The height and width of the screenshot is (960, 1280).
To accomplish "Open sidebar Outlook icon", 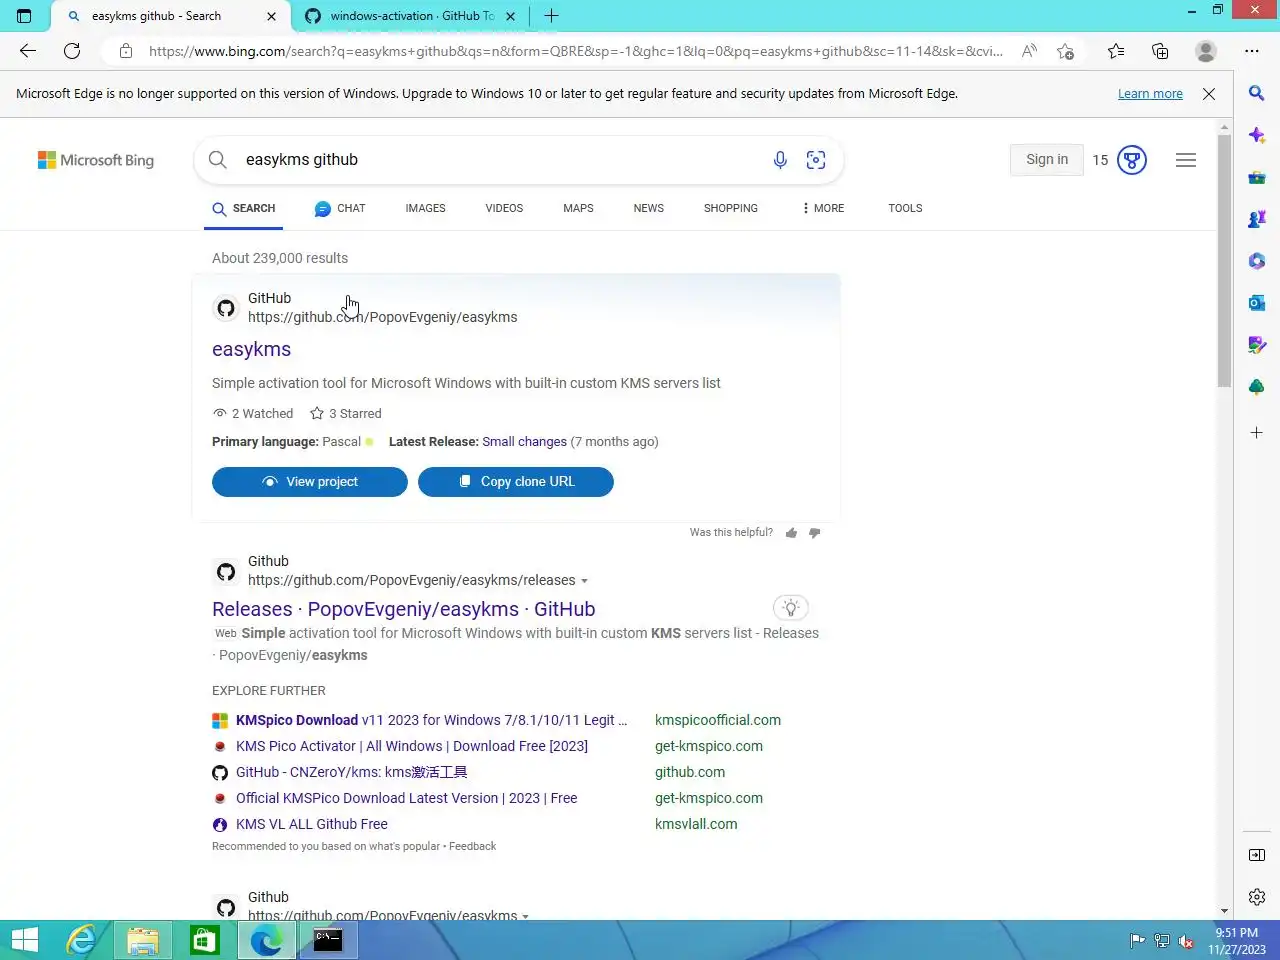I will coord(1257,303).
